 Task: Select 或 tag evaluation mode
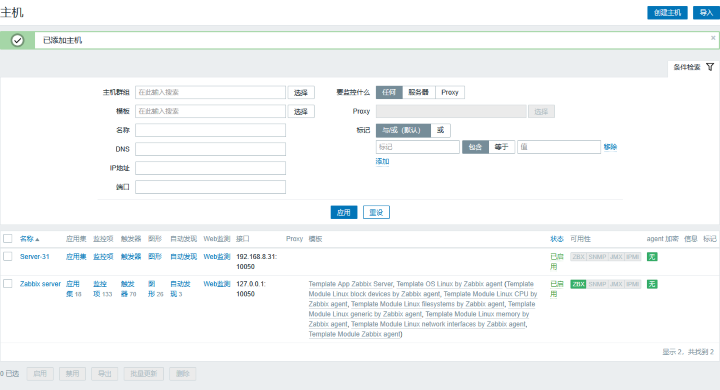[440, 130]
